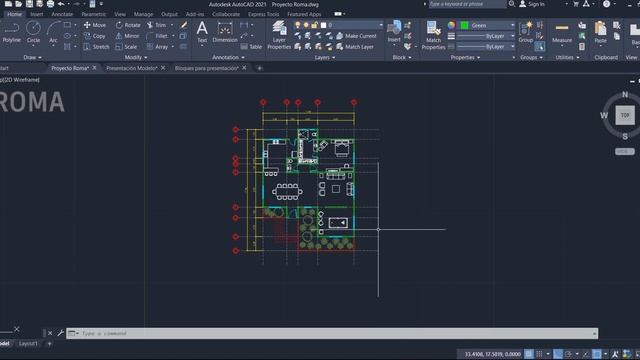Click the Paste tool
640x360 pixels.
(600, 32)
